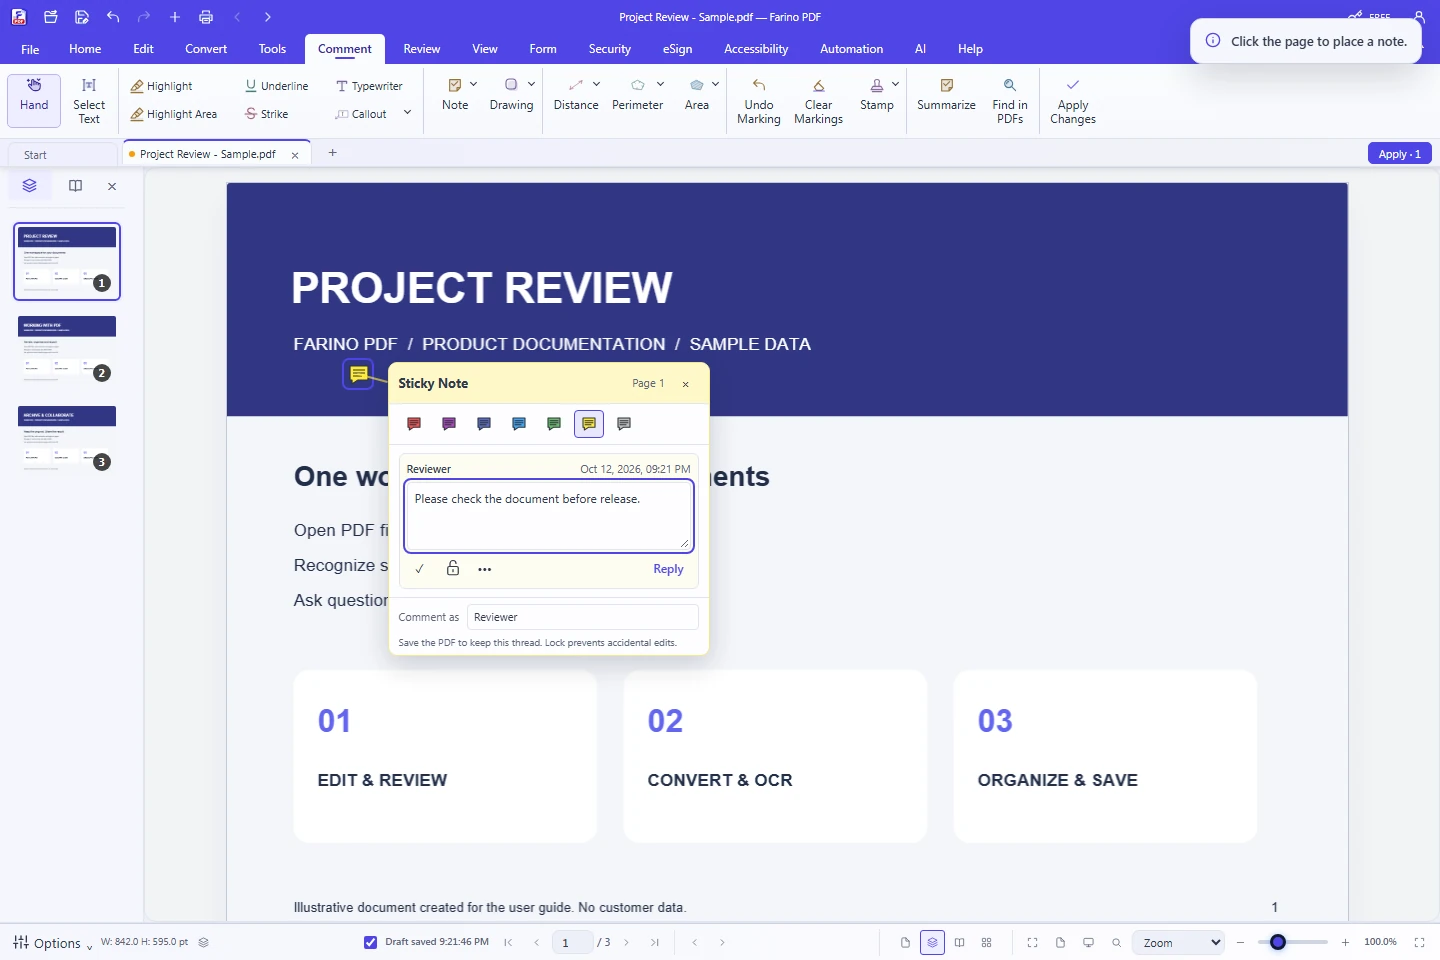1440x960 pixels.
Task: Click the print icon in title bar
Action: pyautogui.click(x=206, y=17)
